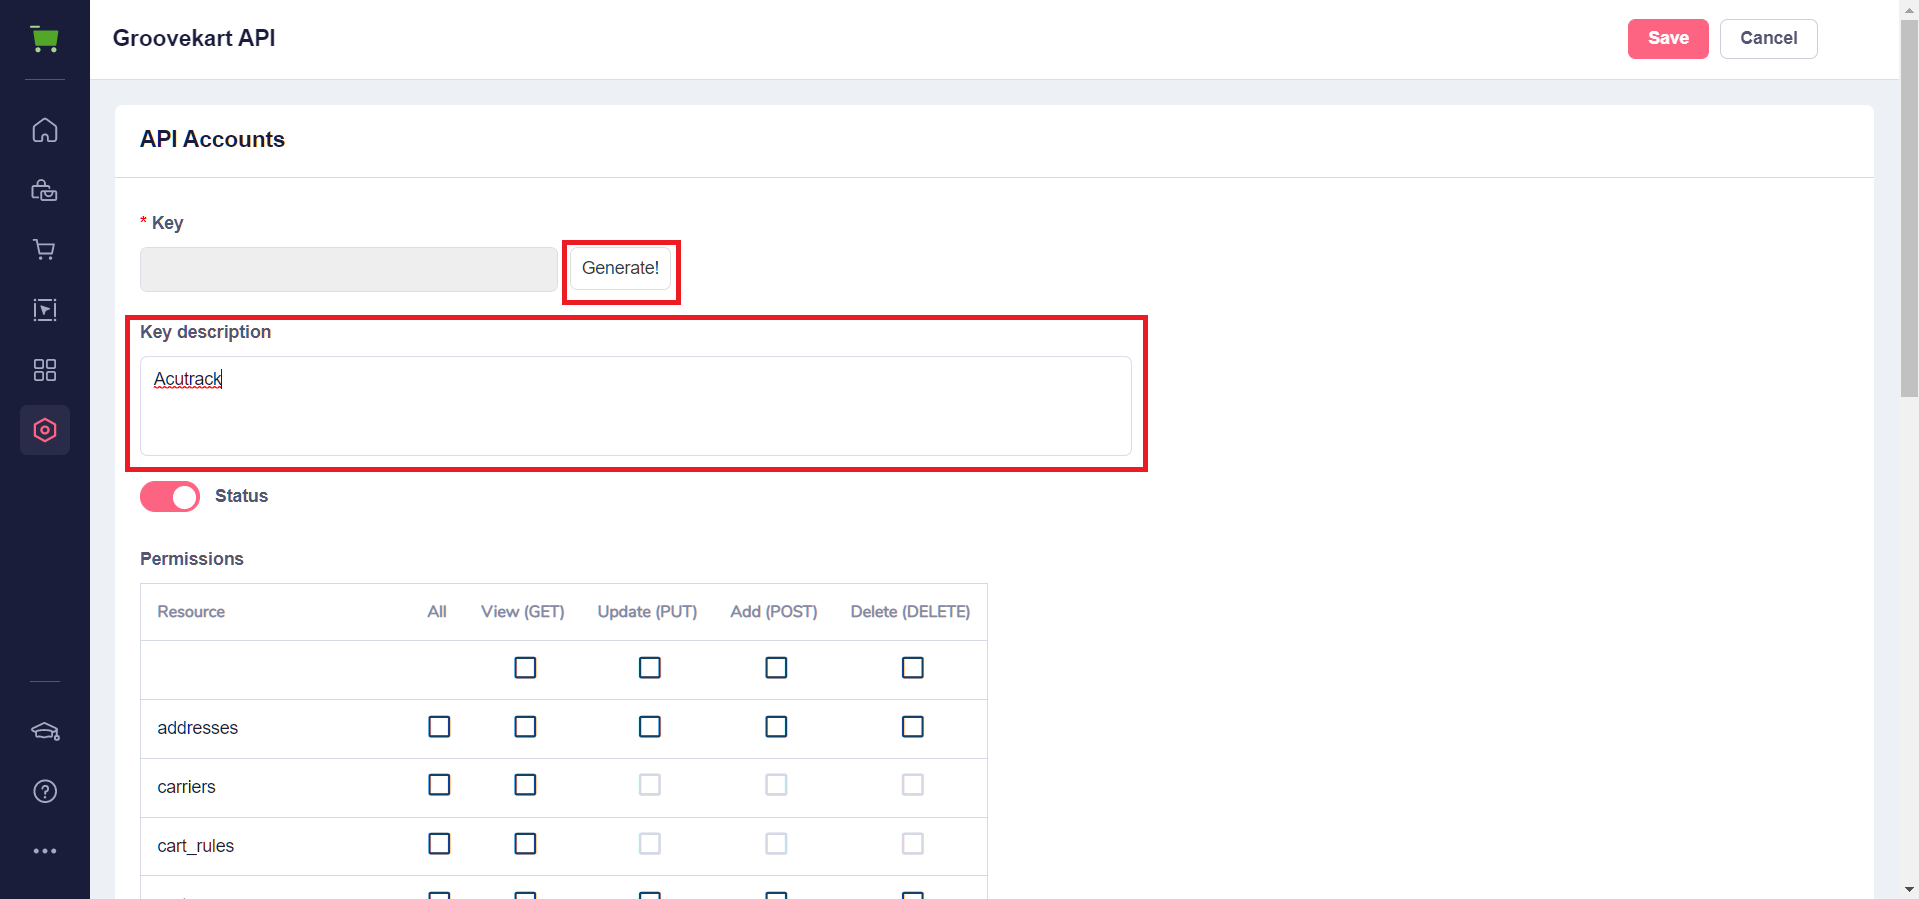The image size is (1919, 899).
Task: Check View (GET) for carriers
Action: click(525, 785)
